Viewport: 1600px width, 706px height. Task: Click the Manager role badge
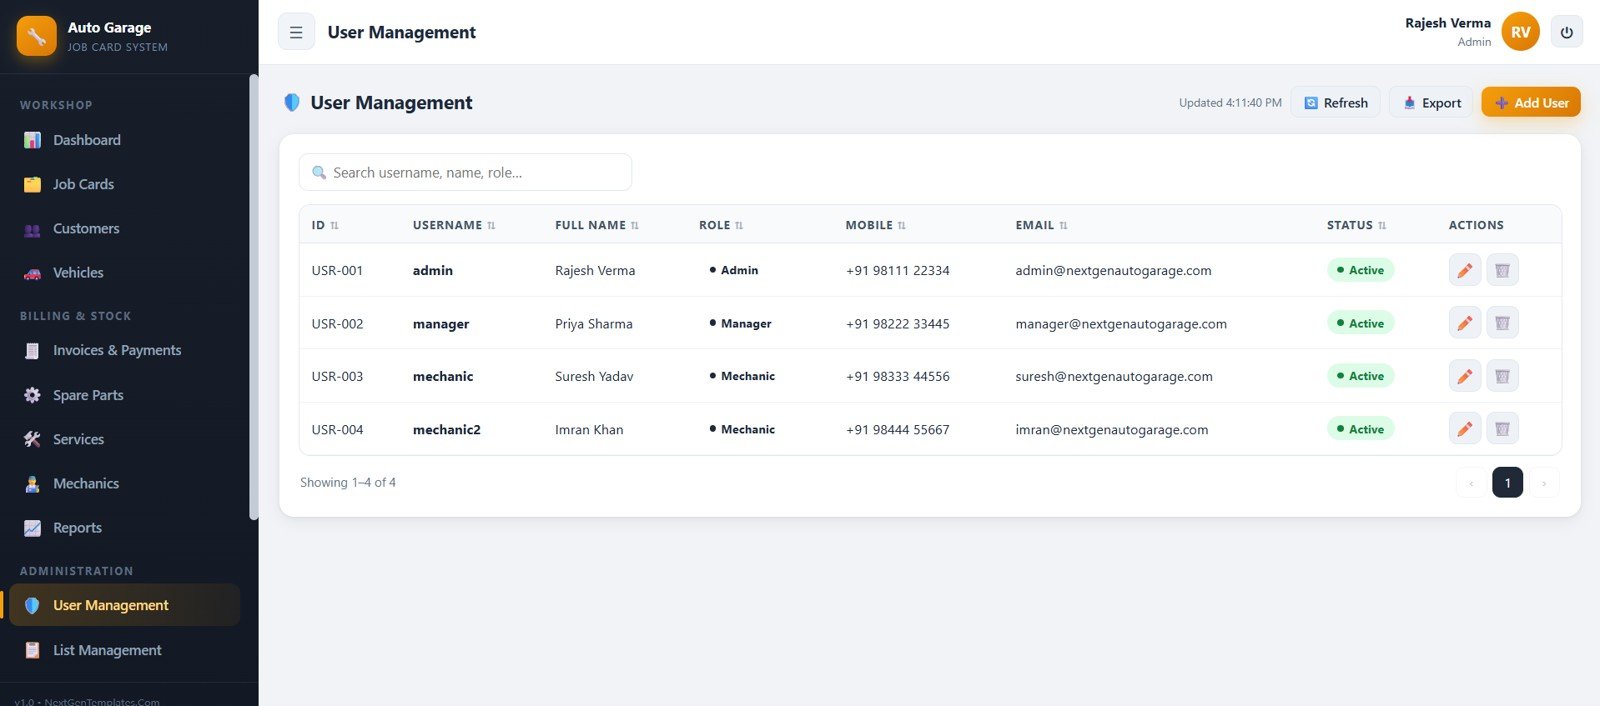pos(740,323)
